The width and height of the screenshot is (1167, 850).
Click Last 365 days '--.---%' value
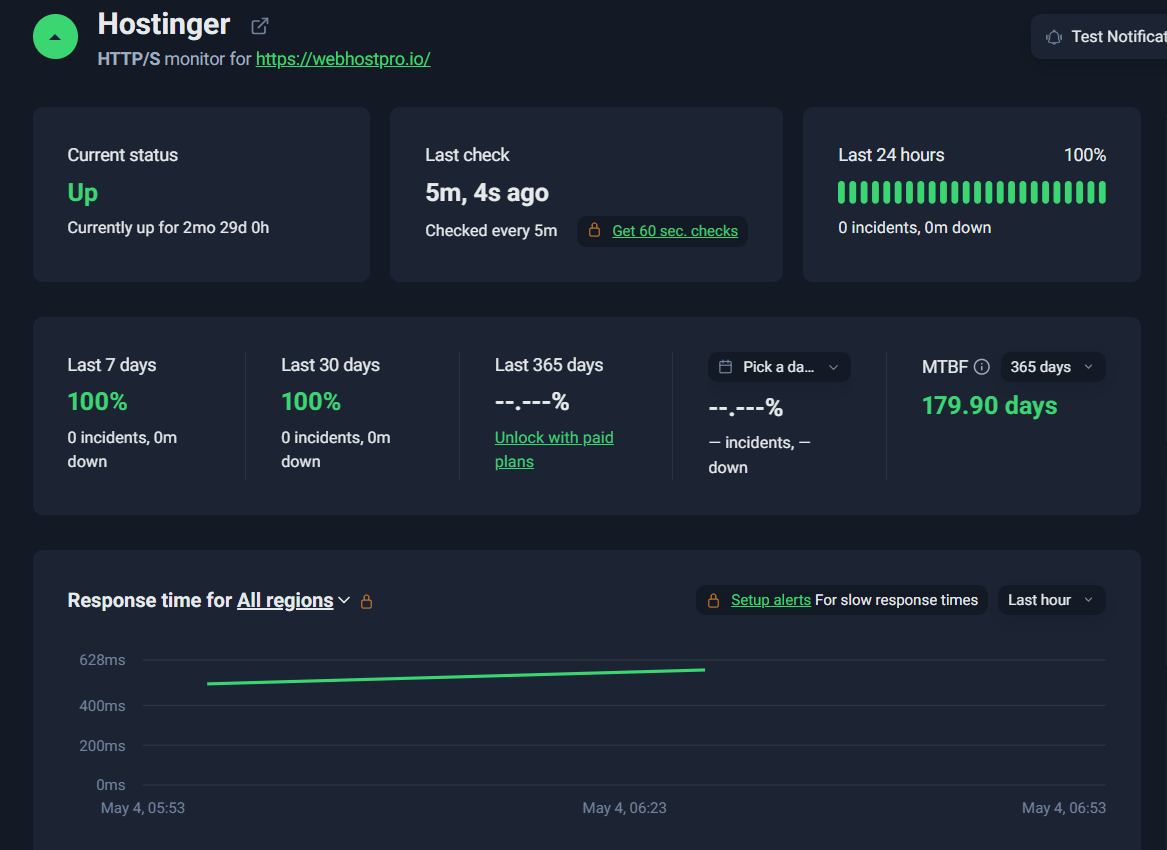(x=532, y=403)
